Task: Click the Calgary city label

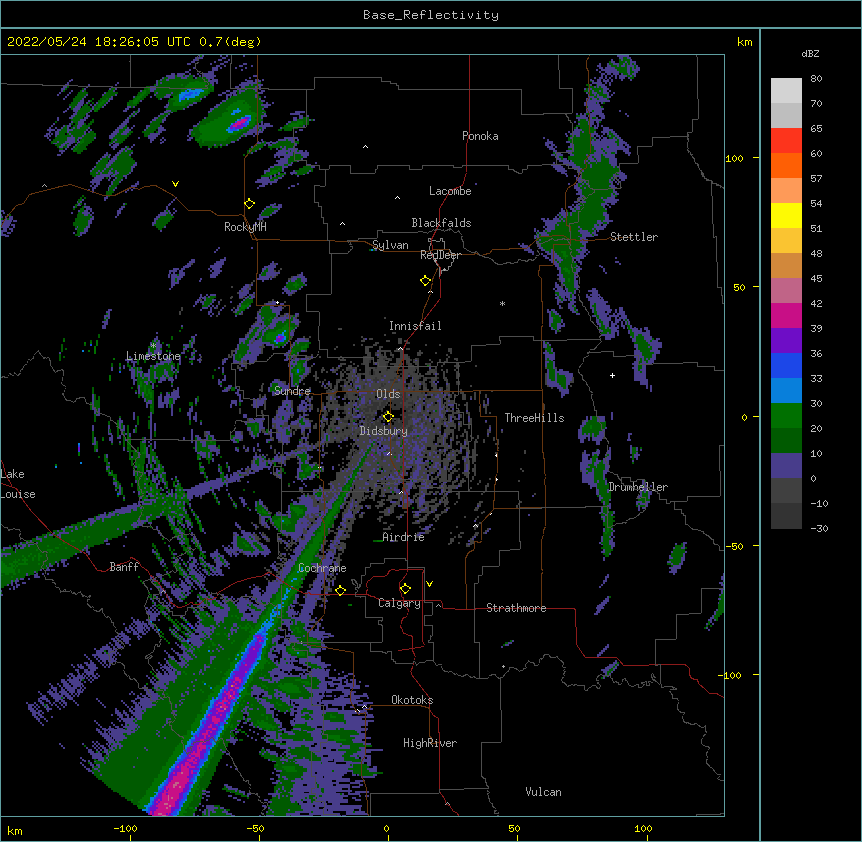Action: pos(399,603)
